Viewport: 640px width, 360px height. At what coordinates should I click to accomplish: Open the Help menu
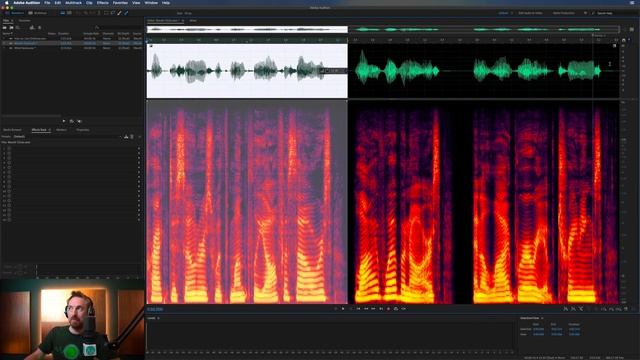(x=166, y=2)
